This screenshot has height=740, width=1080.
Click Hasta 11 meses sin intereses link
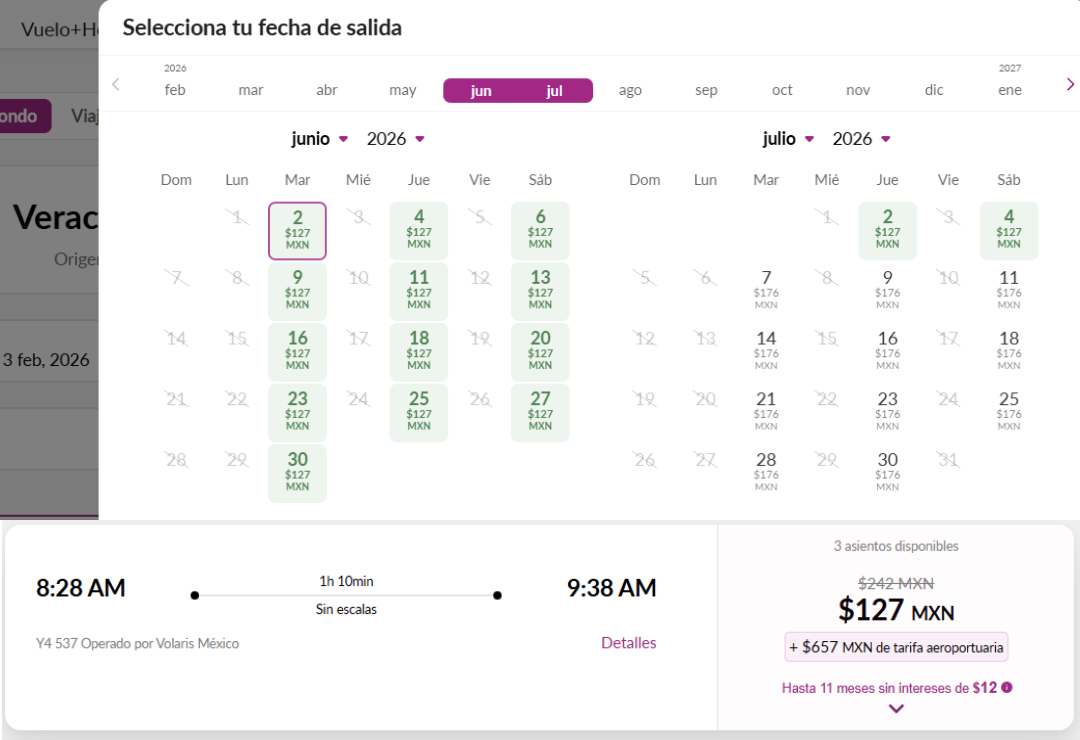pos(885,688)
